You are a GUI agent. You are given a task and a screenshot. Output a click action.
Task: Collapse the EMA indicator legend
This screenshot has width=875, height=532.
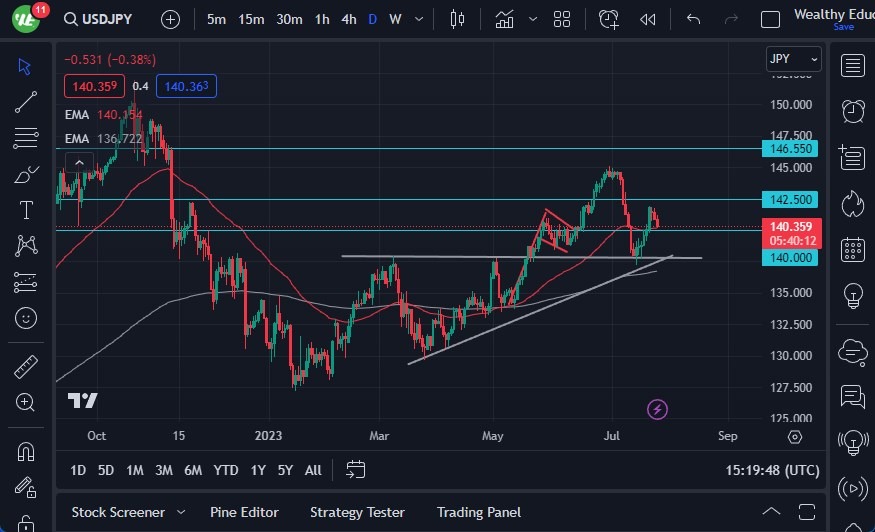(77, 162)
